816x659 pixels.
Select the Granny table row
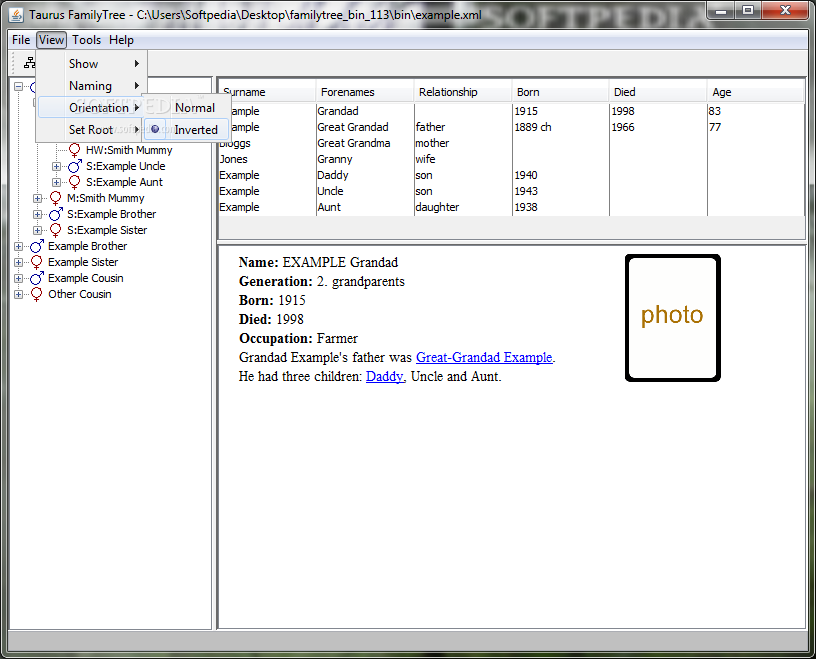pyautogui.click(x=512, y=159)
